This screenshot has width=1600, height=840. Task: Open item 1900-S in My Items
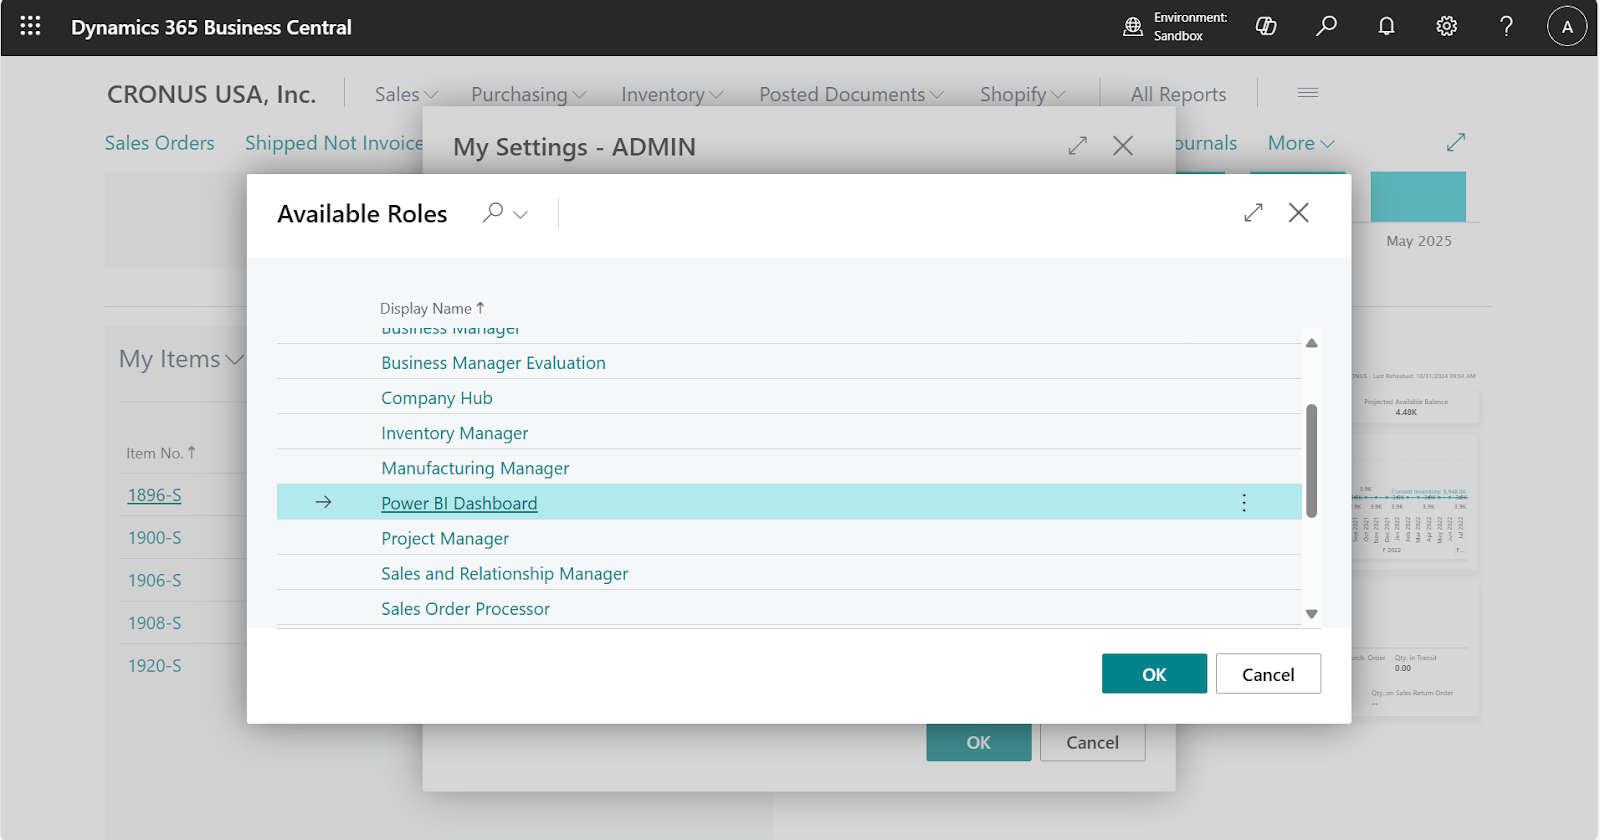[154, 538]
